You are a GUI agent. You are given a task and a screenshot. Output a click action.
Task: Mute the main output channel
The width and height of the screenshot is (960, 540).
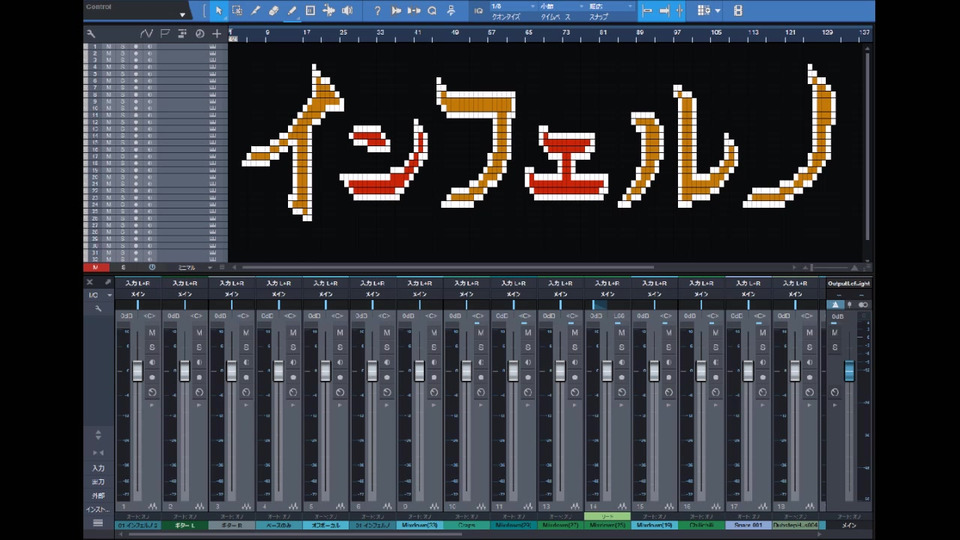pos(834,332)
